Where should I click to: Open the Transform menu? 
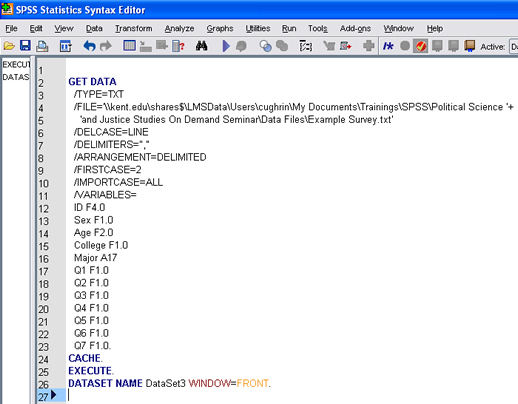pyautogui.click(x=134, y=29)
